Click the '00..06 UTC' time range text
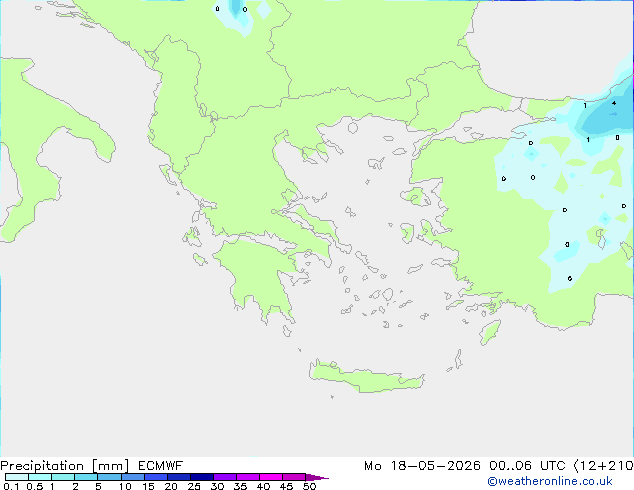The image size is (634, 490). click(527, 466)
